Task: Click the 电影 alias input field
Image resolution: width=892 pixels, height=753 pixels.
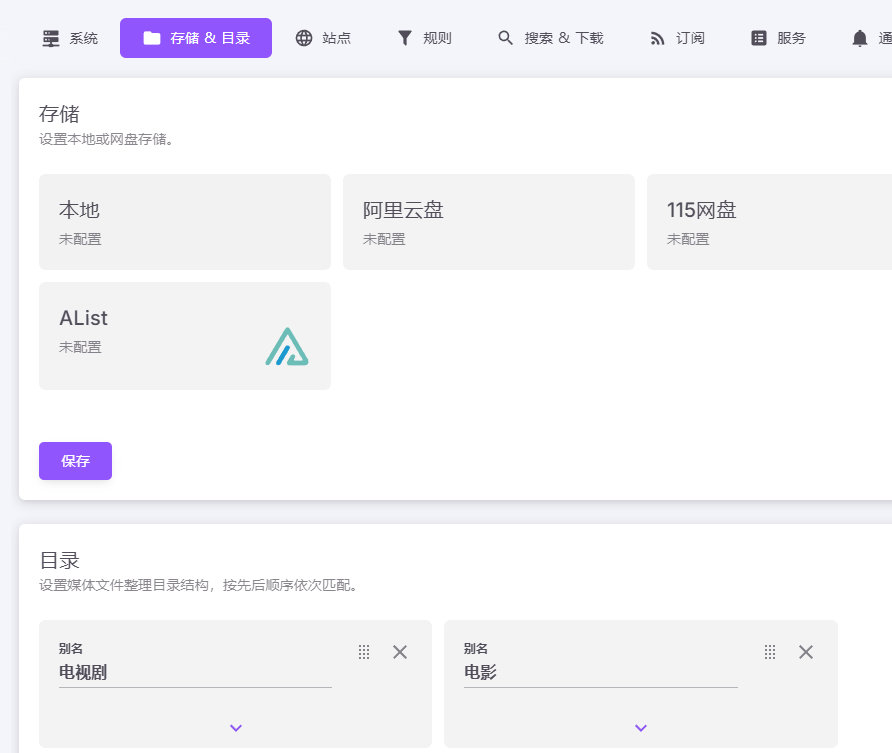Action: [x=601, y=672]
